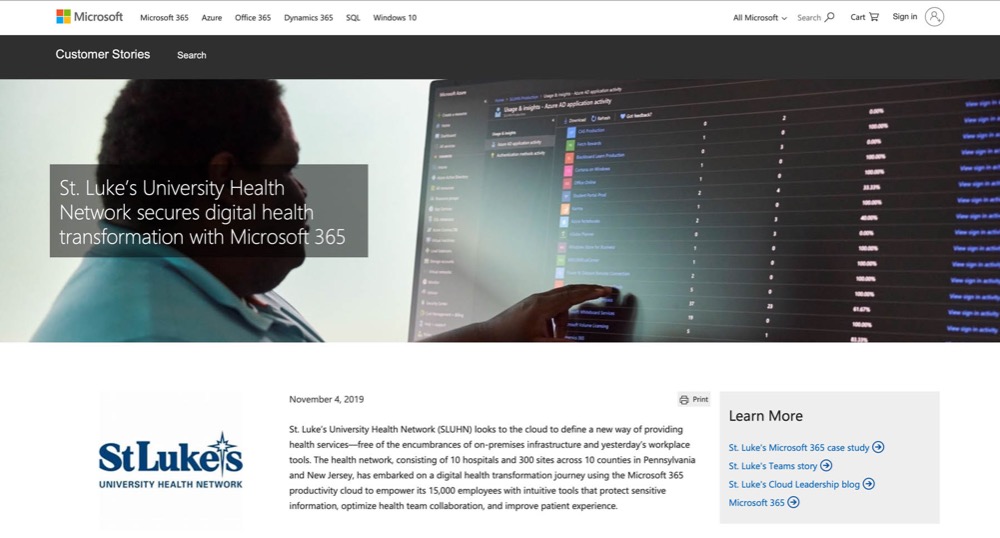Click Search in Customer Stories bar
The image size is (1000, 538).
[x=191, y=55]
